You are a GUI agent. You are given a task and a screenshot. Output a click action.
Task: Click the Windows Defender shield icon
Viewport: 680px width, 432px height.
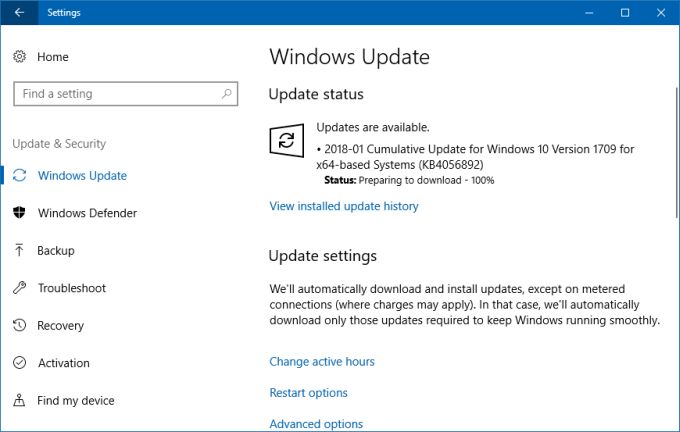19,213
